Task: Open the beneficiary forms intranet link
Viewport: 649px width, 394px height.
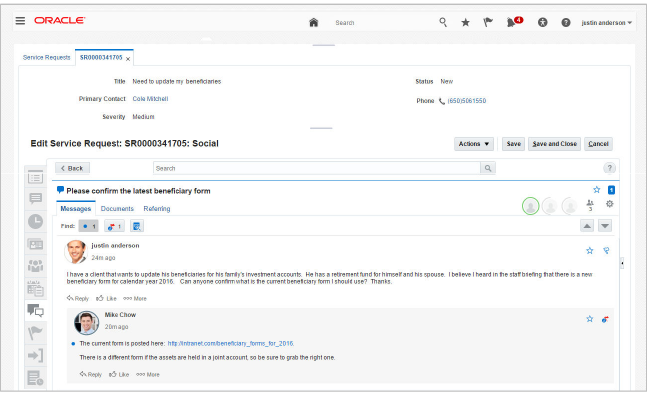Action: (231, 344)
